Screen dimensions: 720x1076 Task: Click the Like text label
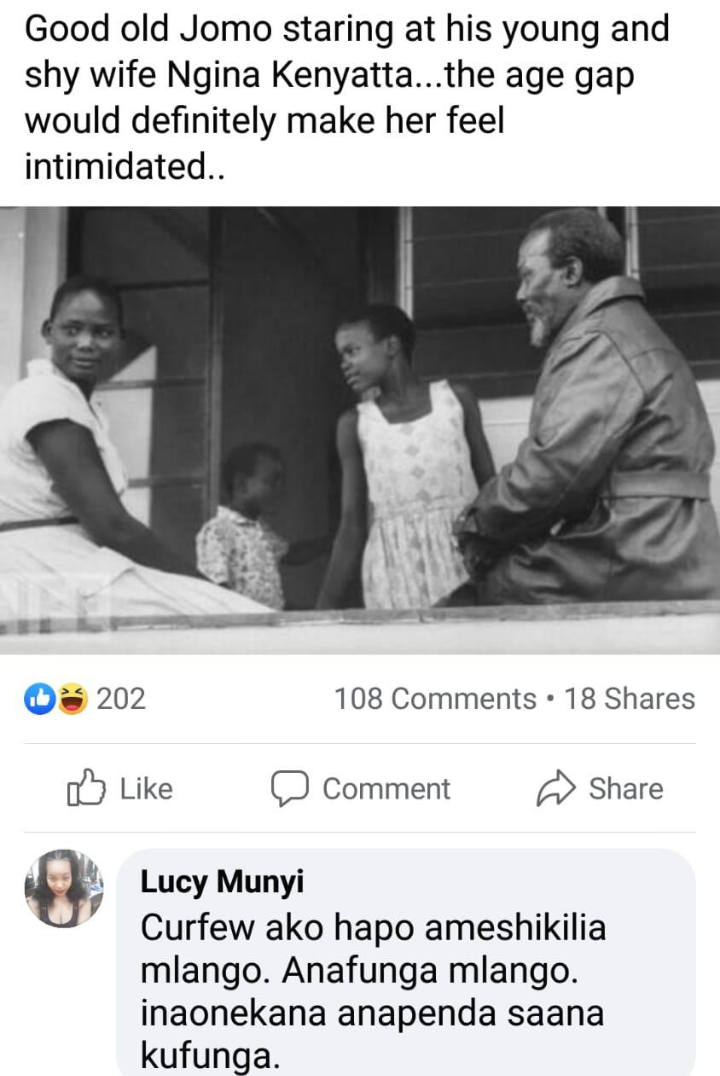point(146,788)
